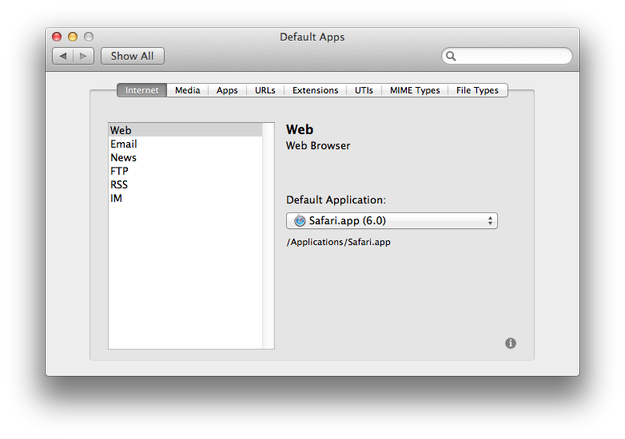Click the magnifying glass search icon
This screenshot has height=439, width=625.
[450, 56]
